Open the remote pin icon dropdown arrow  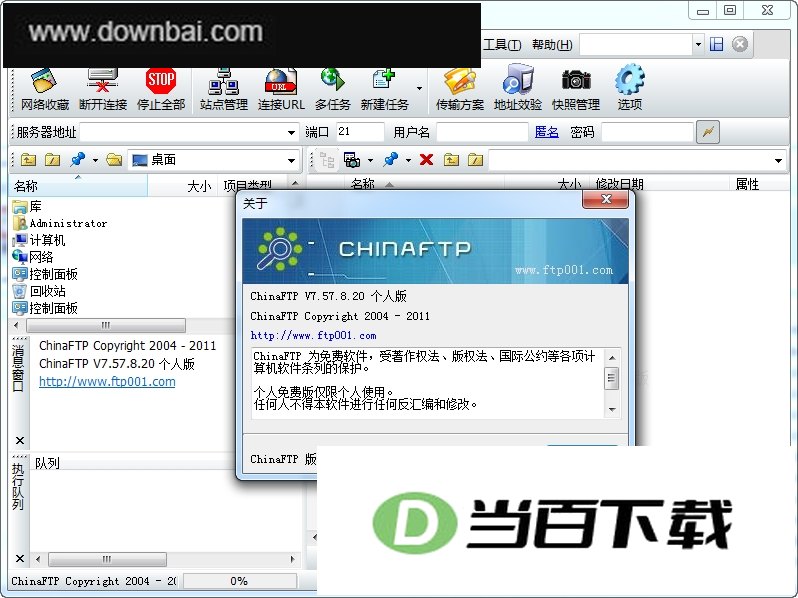coord(408,160)
